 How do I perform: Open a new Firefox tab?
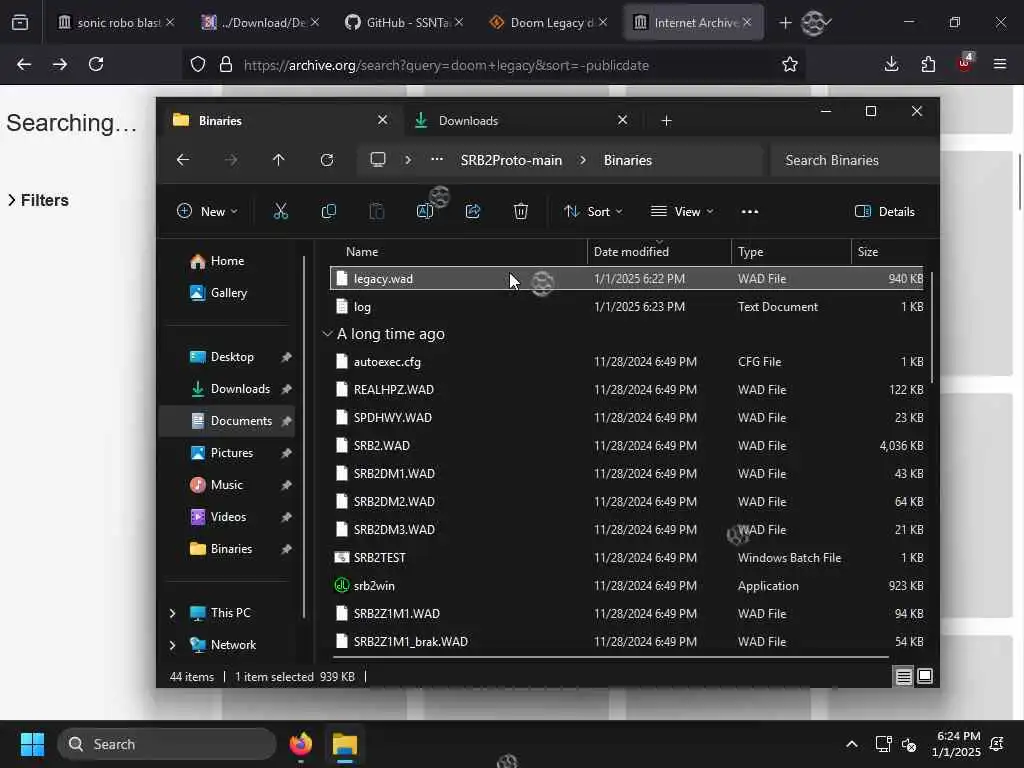pos(785,23)
